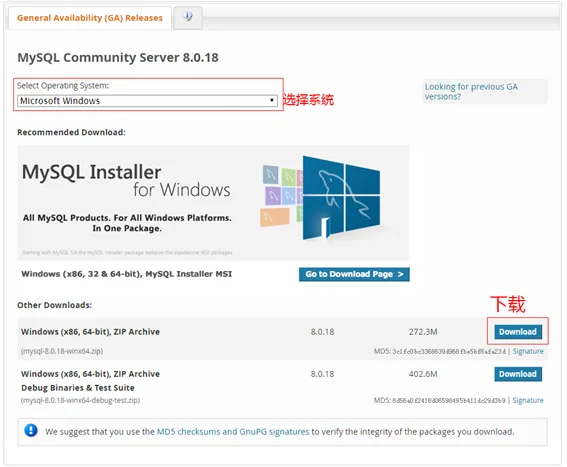Screen dimensions: 567x467
Task: Open the Select Operating System dropdown
Action: pos(147,101)
